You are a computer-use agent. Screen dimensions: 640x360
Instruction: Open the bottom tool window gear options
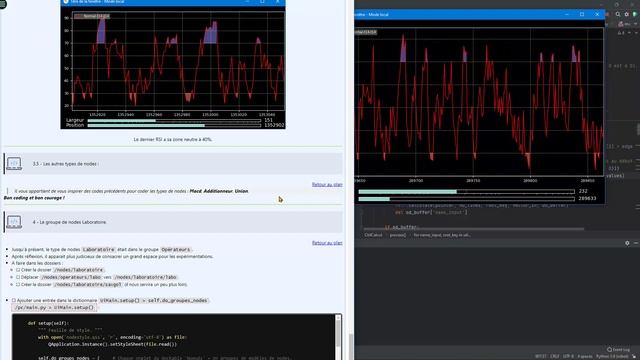[627, 243]
